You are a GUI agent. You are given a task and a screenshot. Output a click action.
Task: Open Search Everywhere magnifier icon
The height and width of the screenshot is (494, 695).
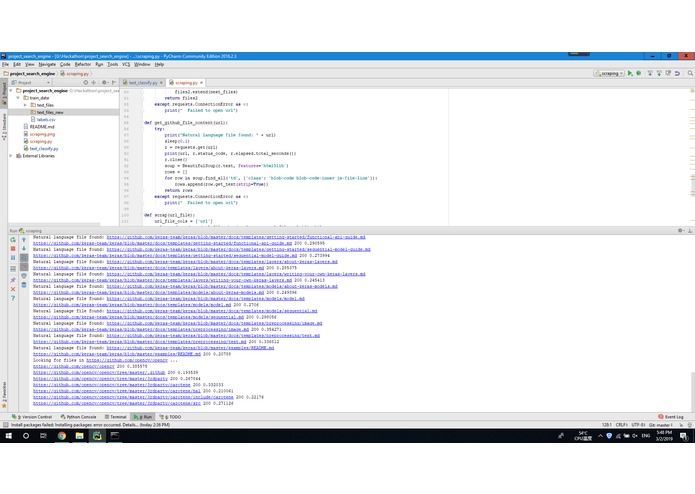(x=690, y=74)
